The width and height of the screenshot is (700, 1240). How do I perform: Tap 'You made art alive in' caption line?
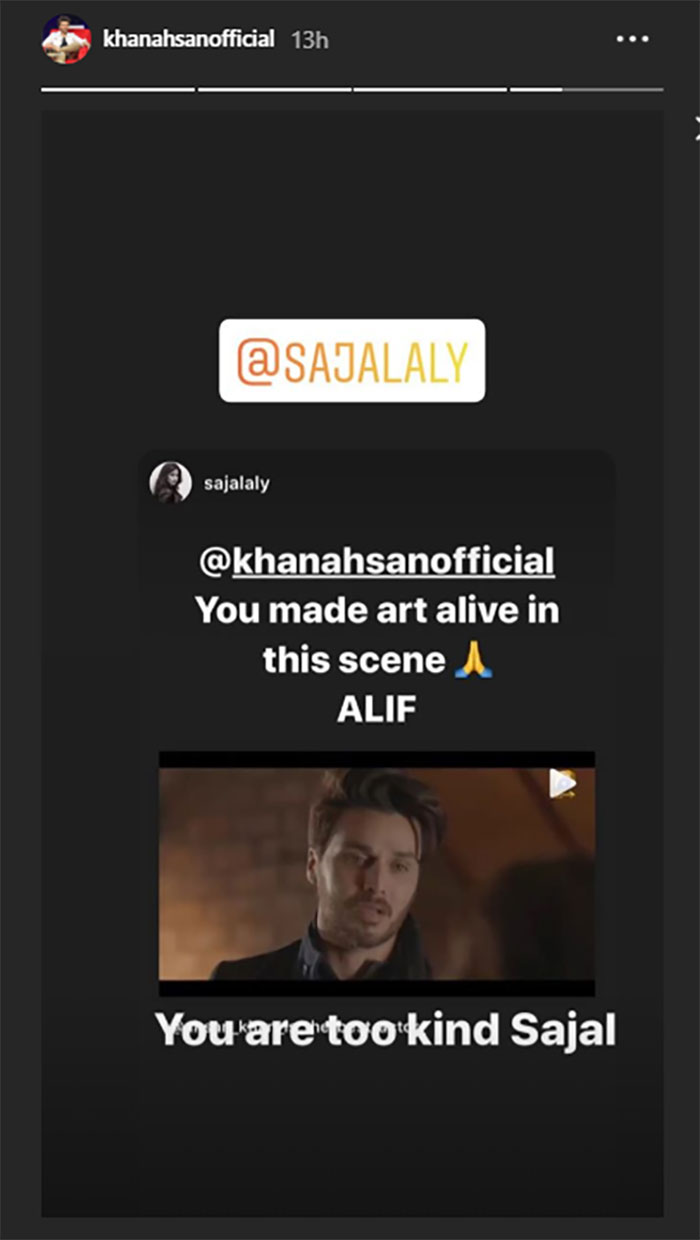(377, 610)
